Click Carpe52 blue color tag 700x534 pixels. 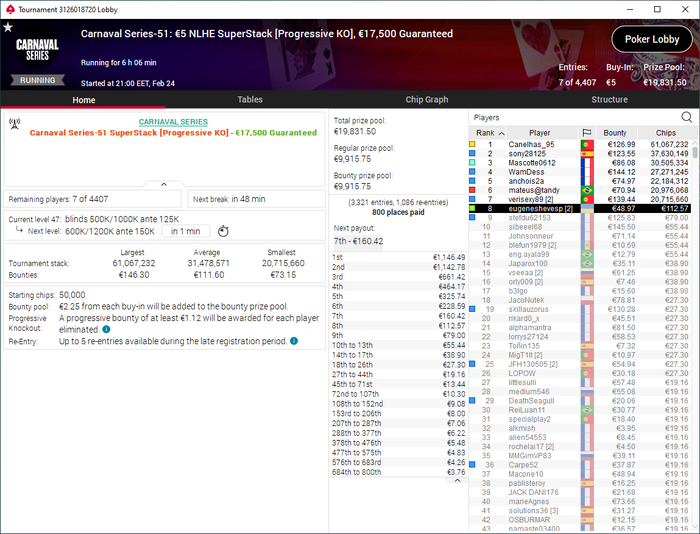[472, 464]
